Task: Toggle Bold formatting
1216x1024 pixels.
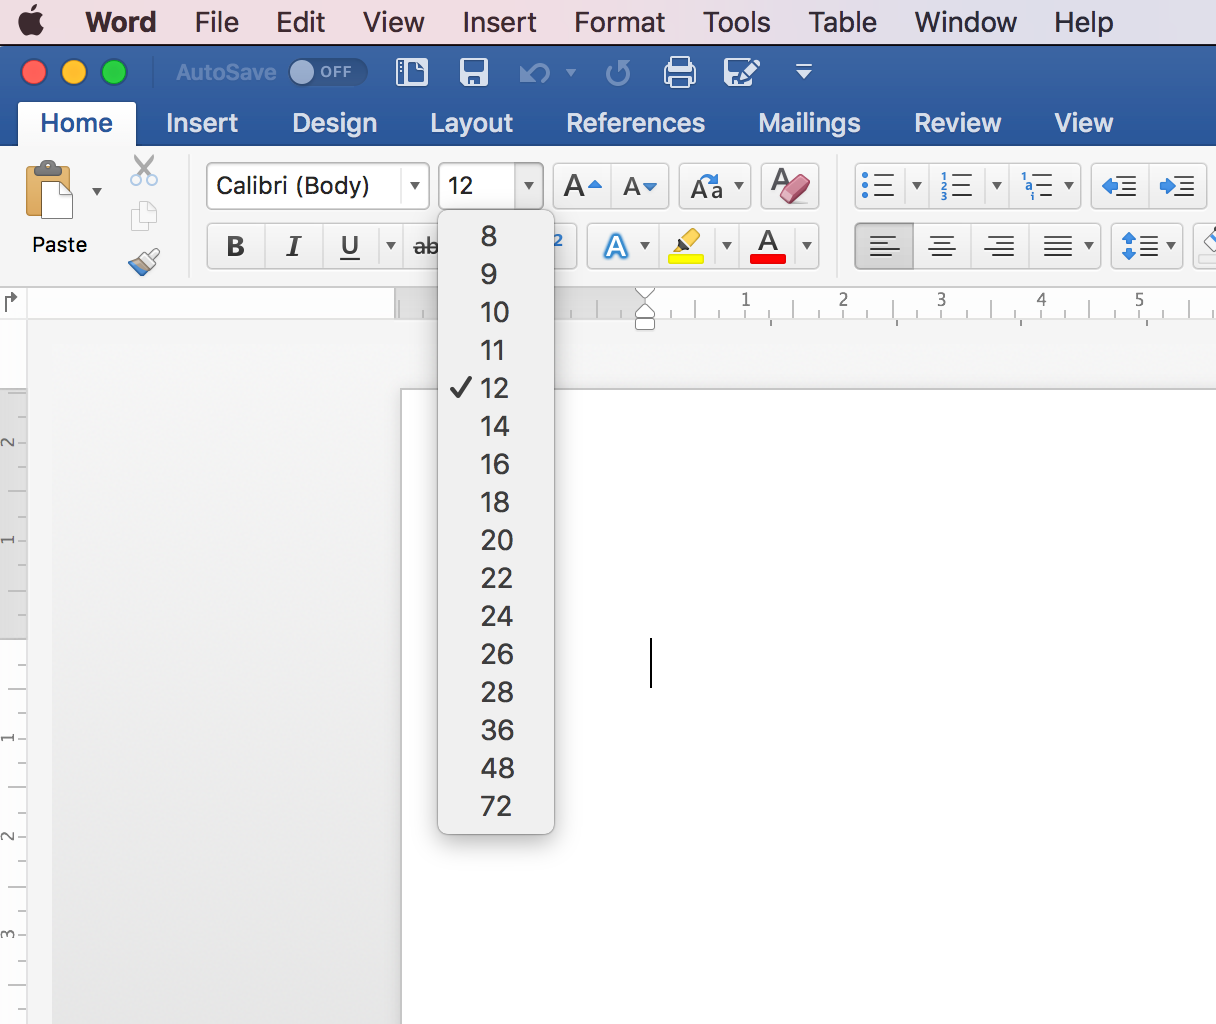Action: tap(235, 246)
